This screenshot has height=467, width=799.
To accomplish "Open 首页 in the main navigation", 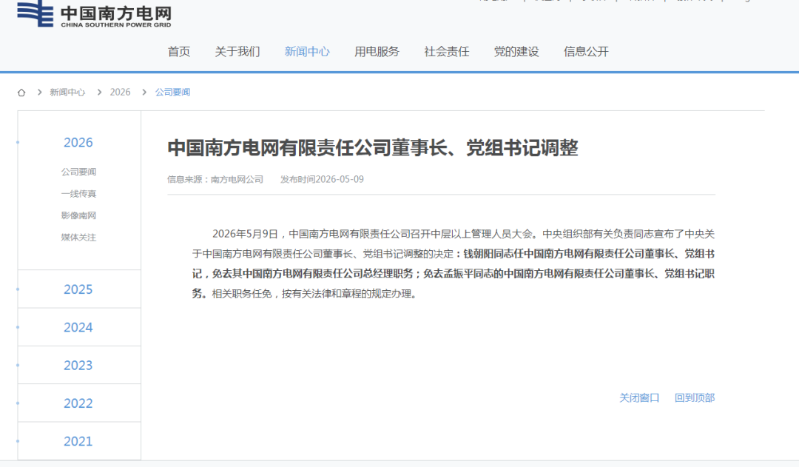I will tap(179, 51).
